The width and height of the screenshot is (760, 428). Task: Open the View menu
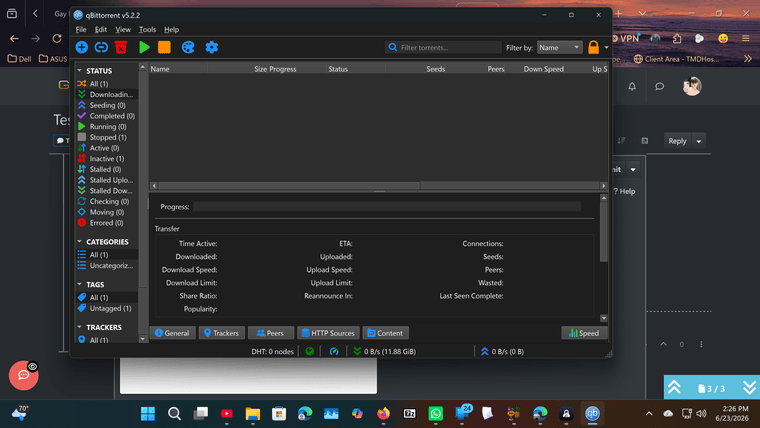coord(123,30)
